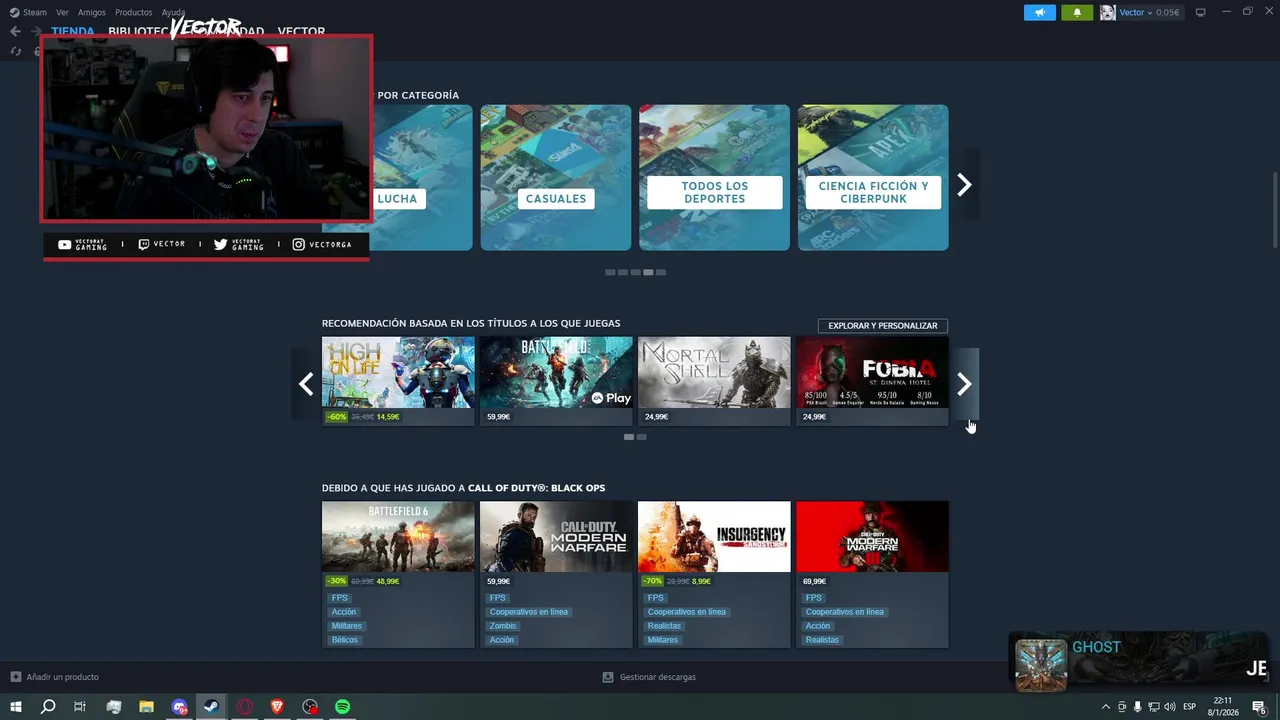The height and width of the screenshot is (720, 1280).
Task: Click the system tray microphone icon
Action: 1137,707
